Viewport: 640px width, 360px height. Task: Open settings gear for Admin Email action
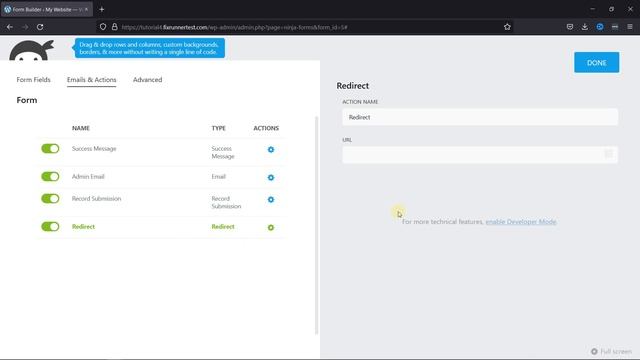(x=271, y=178)
